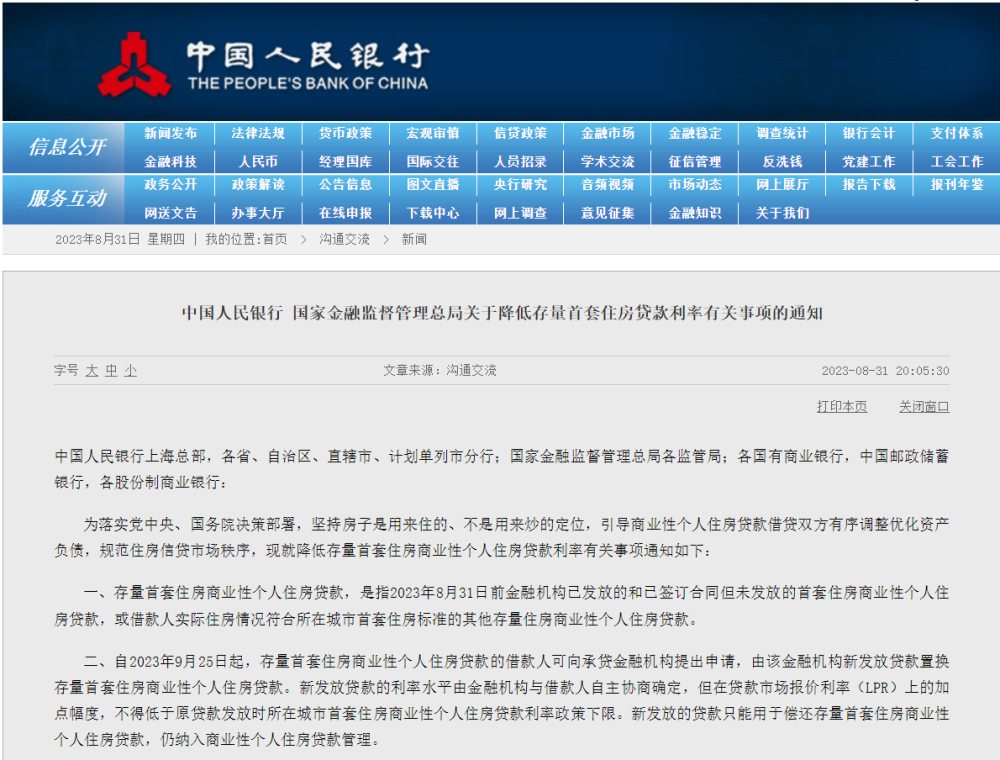Screen dimensions: 1000x760
Task: Open 意见征集 link
Action: (607, 213)
